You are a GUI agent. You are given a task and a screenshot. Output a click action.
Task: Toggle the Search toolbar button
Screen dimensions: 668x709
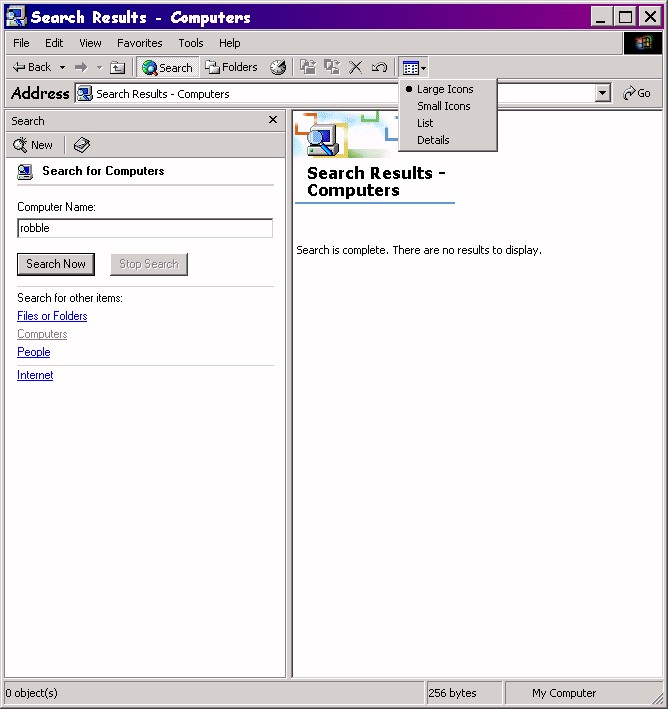[x=167, y=68]
